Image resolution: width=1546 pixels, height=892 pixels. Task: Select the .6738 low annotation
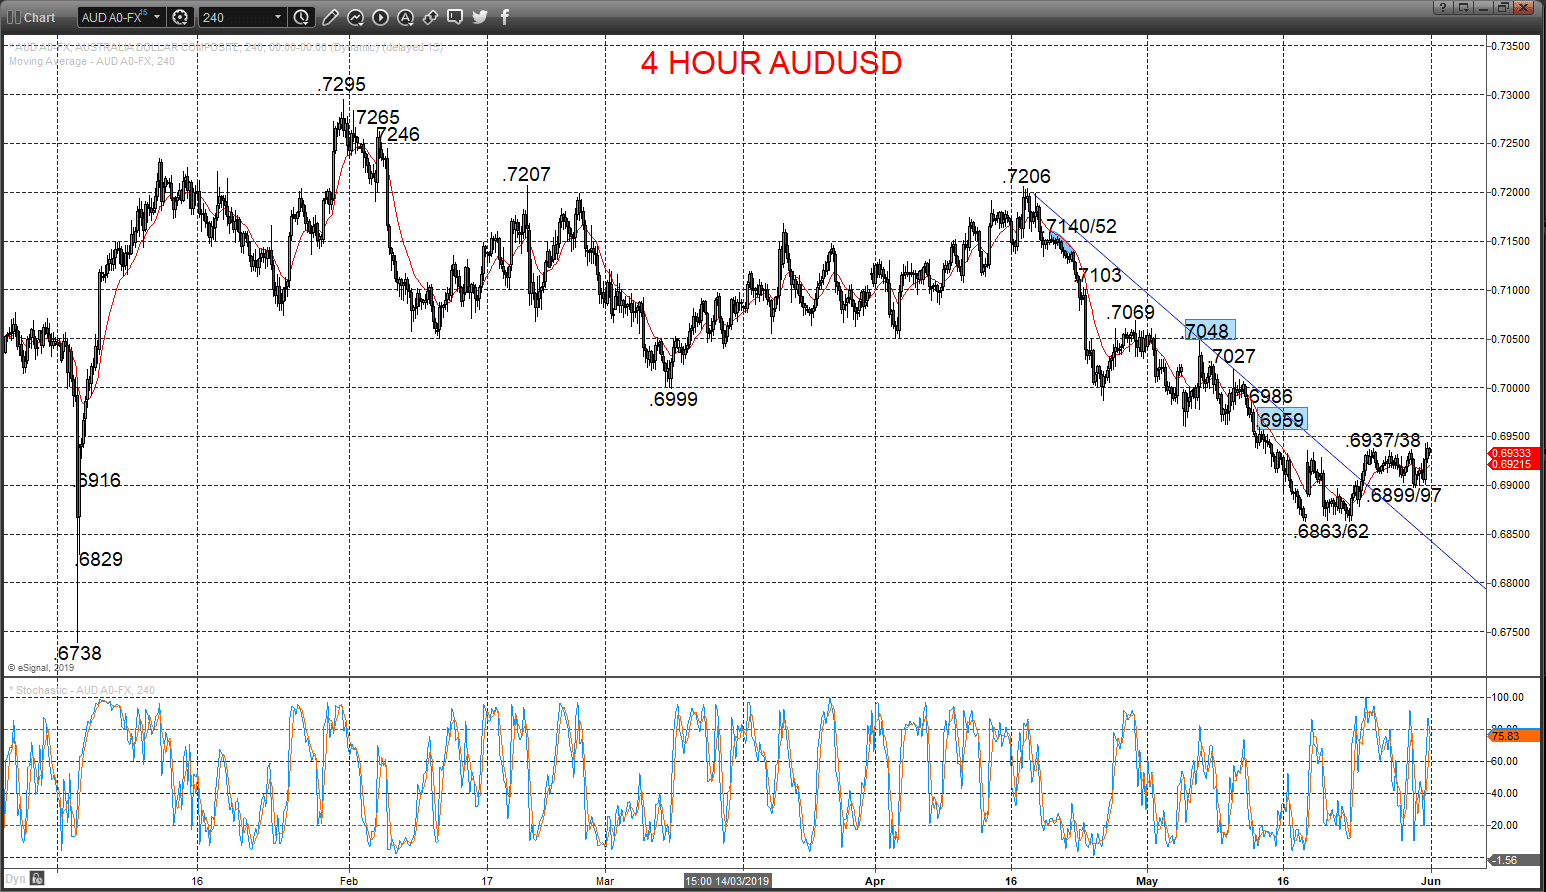[x=78, y=654]
